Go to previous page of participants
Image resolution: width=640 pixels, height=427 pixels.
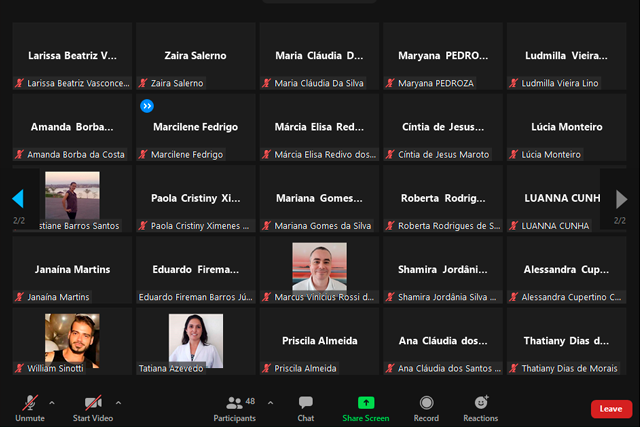(18, 198)
